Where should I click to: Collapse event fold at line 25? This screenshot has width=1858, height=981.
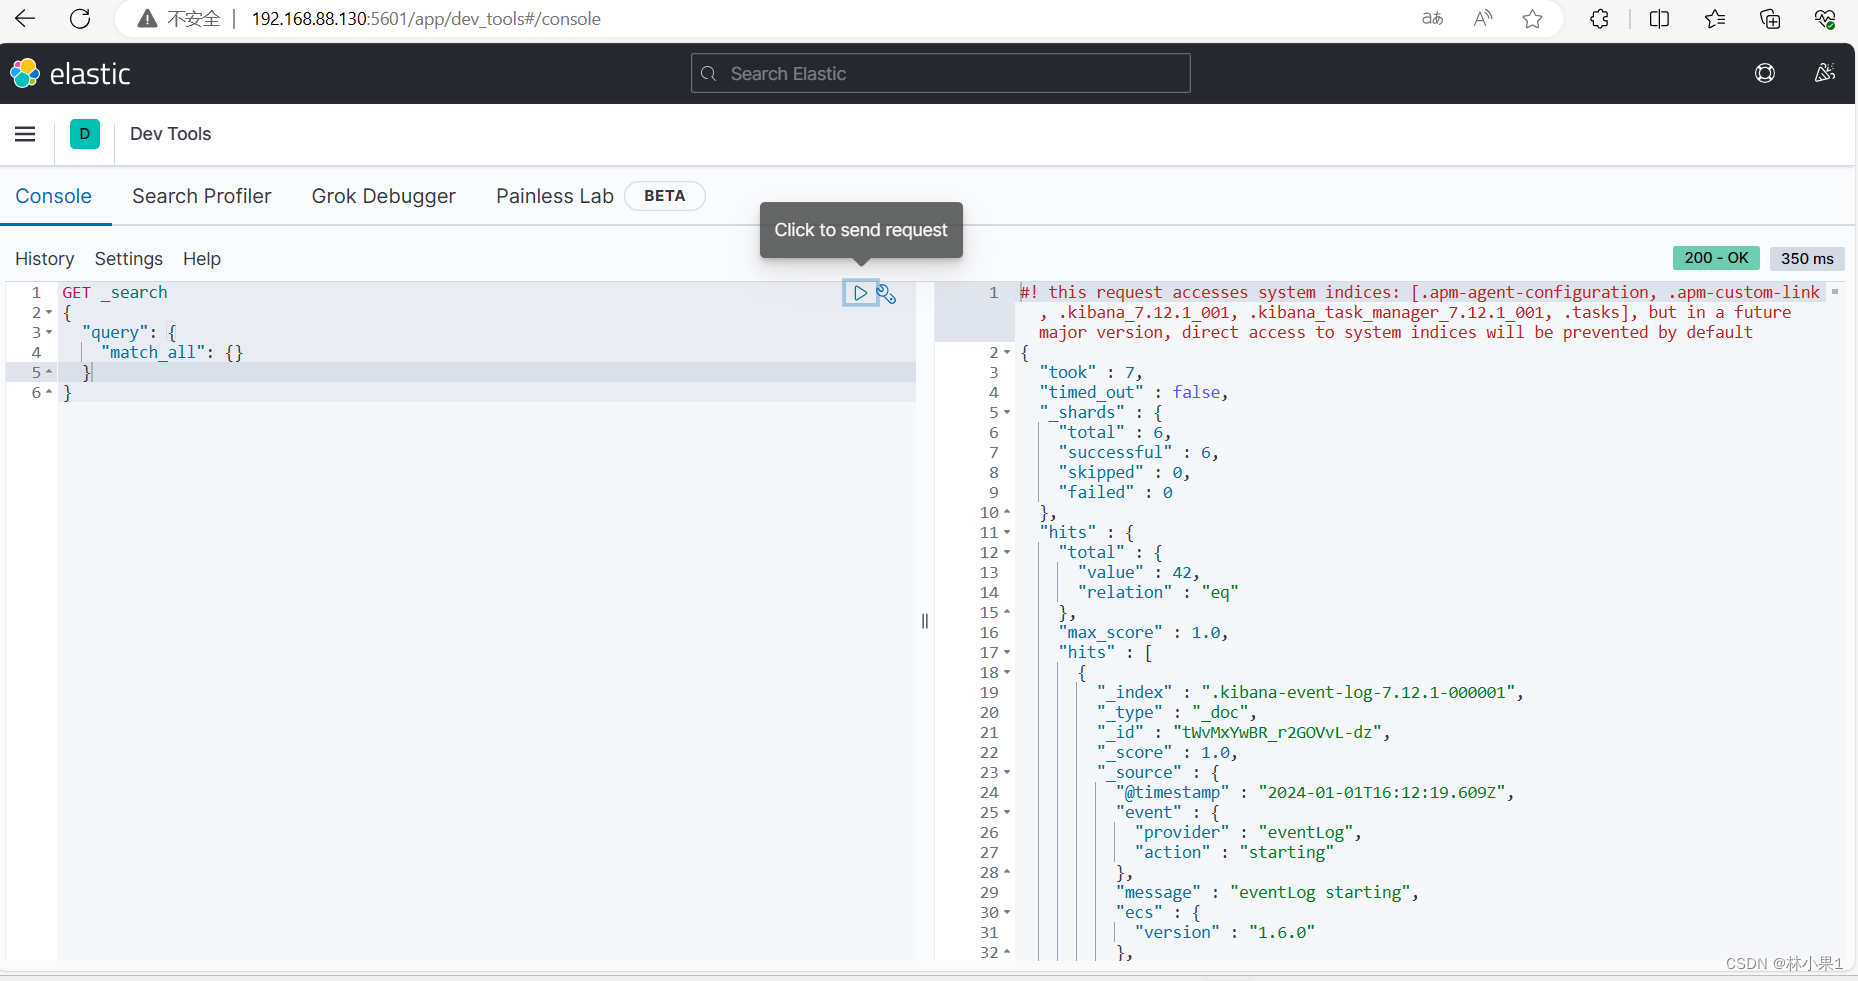1007,813
